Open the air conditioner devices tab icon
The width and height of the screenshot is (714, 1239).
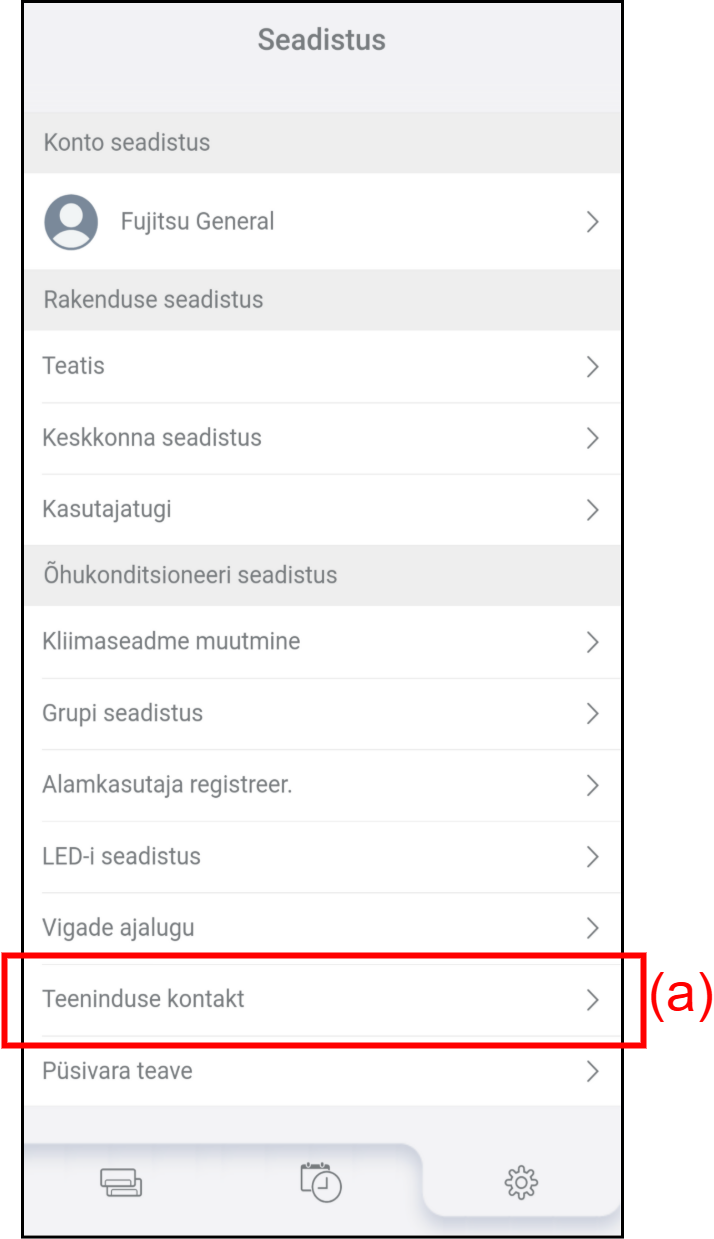(x=121, y=1182)
